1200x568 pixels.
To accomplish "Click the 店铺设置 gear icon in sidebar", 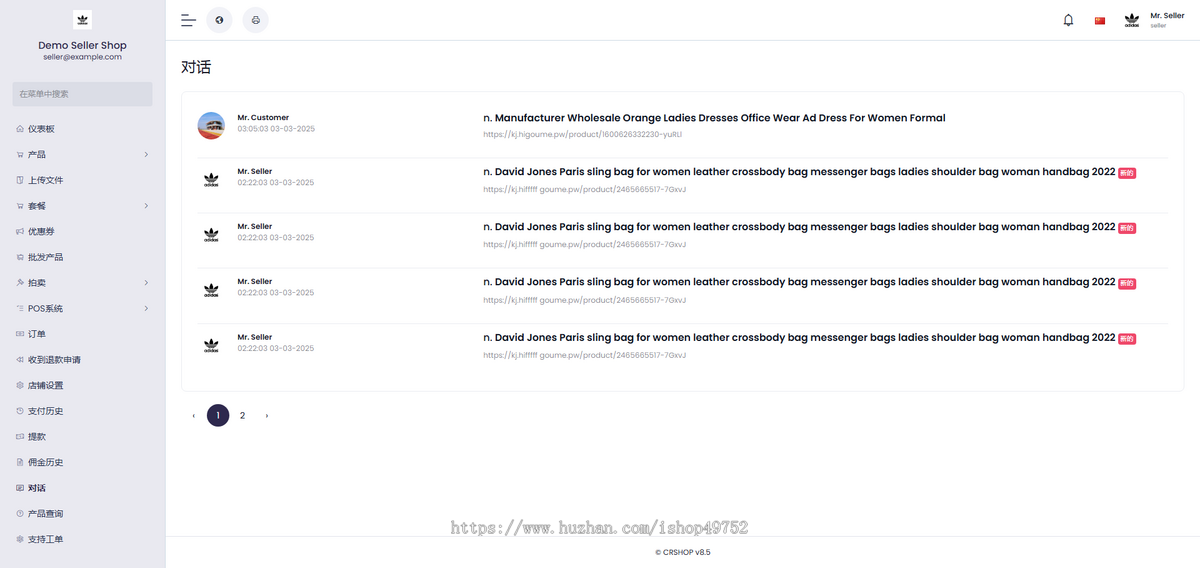I will click(x=20, y=385).
